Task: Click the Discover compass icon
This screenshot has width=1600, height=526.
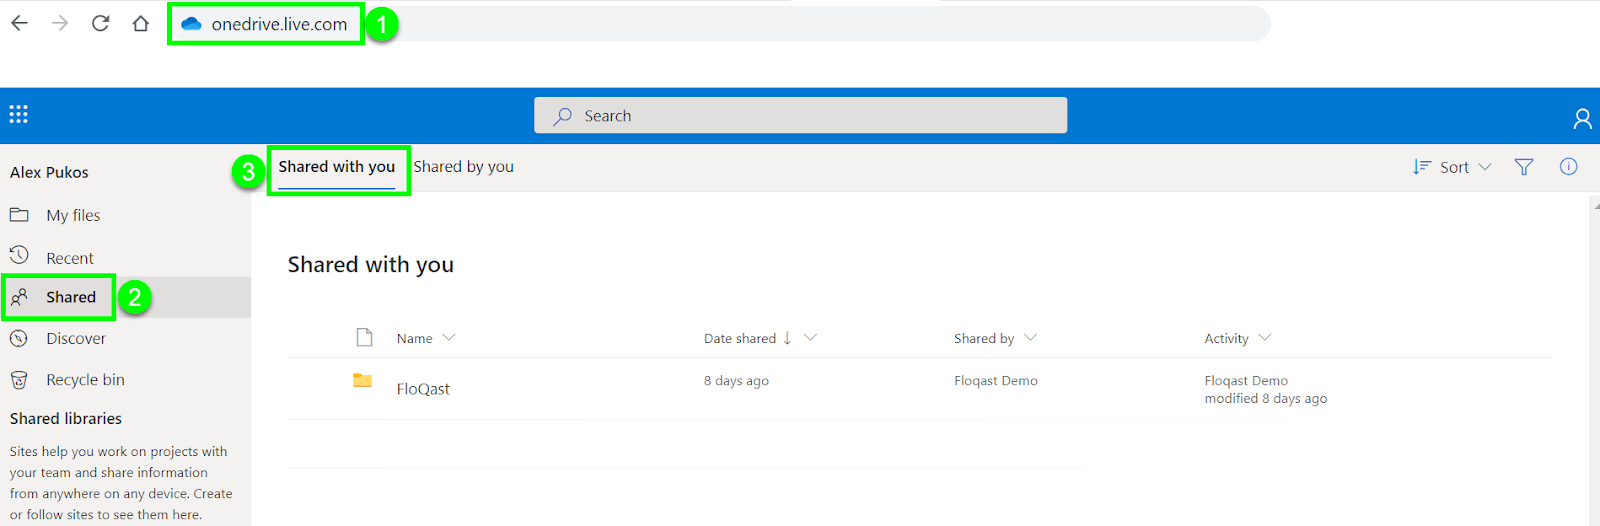Action: pos(18,338)
